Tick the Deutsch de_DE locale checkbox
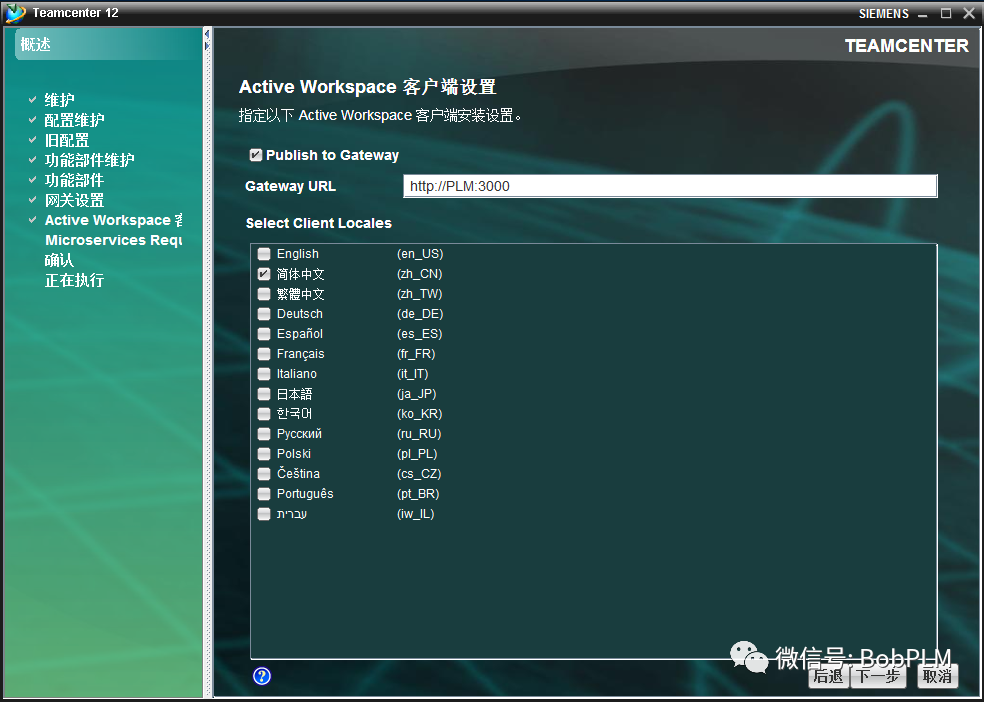This screenshot has height=702, width=984. (x=264, y=314)
